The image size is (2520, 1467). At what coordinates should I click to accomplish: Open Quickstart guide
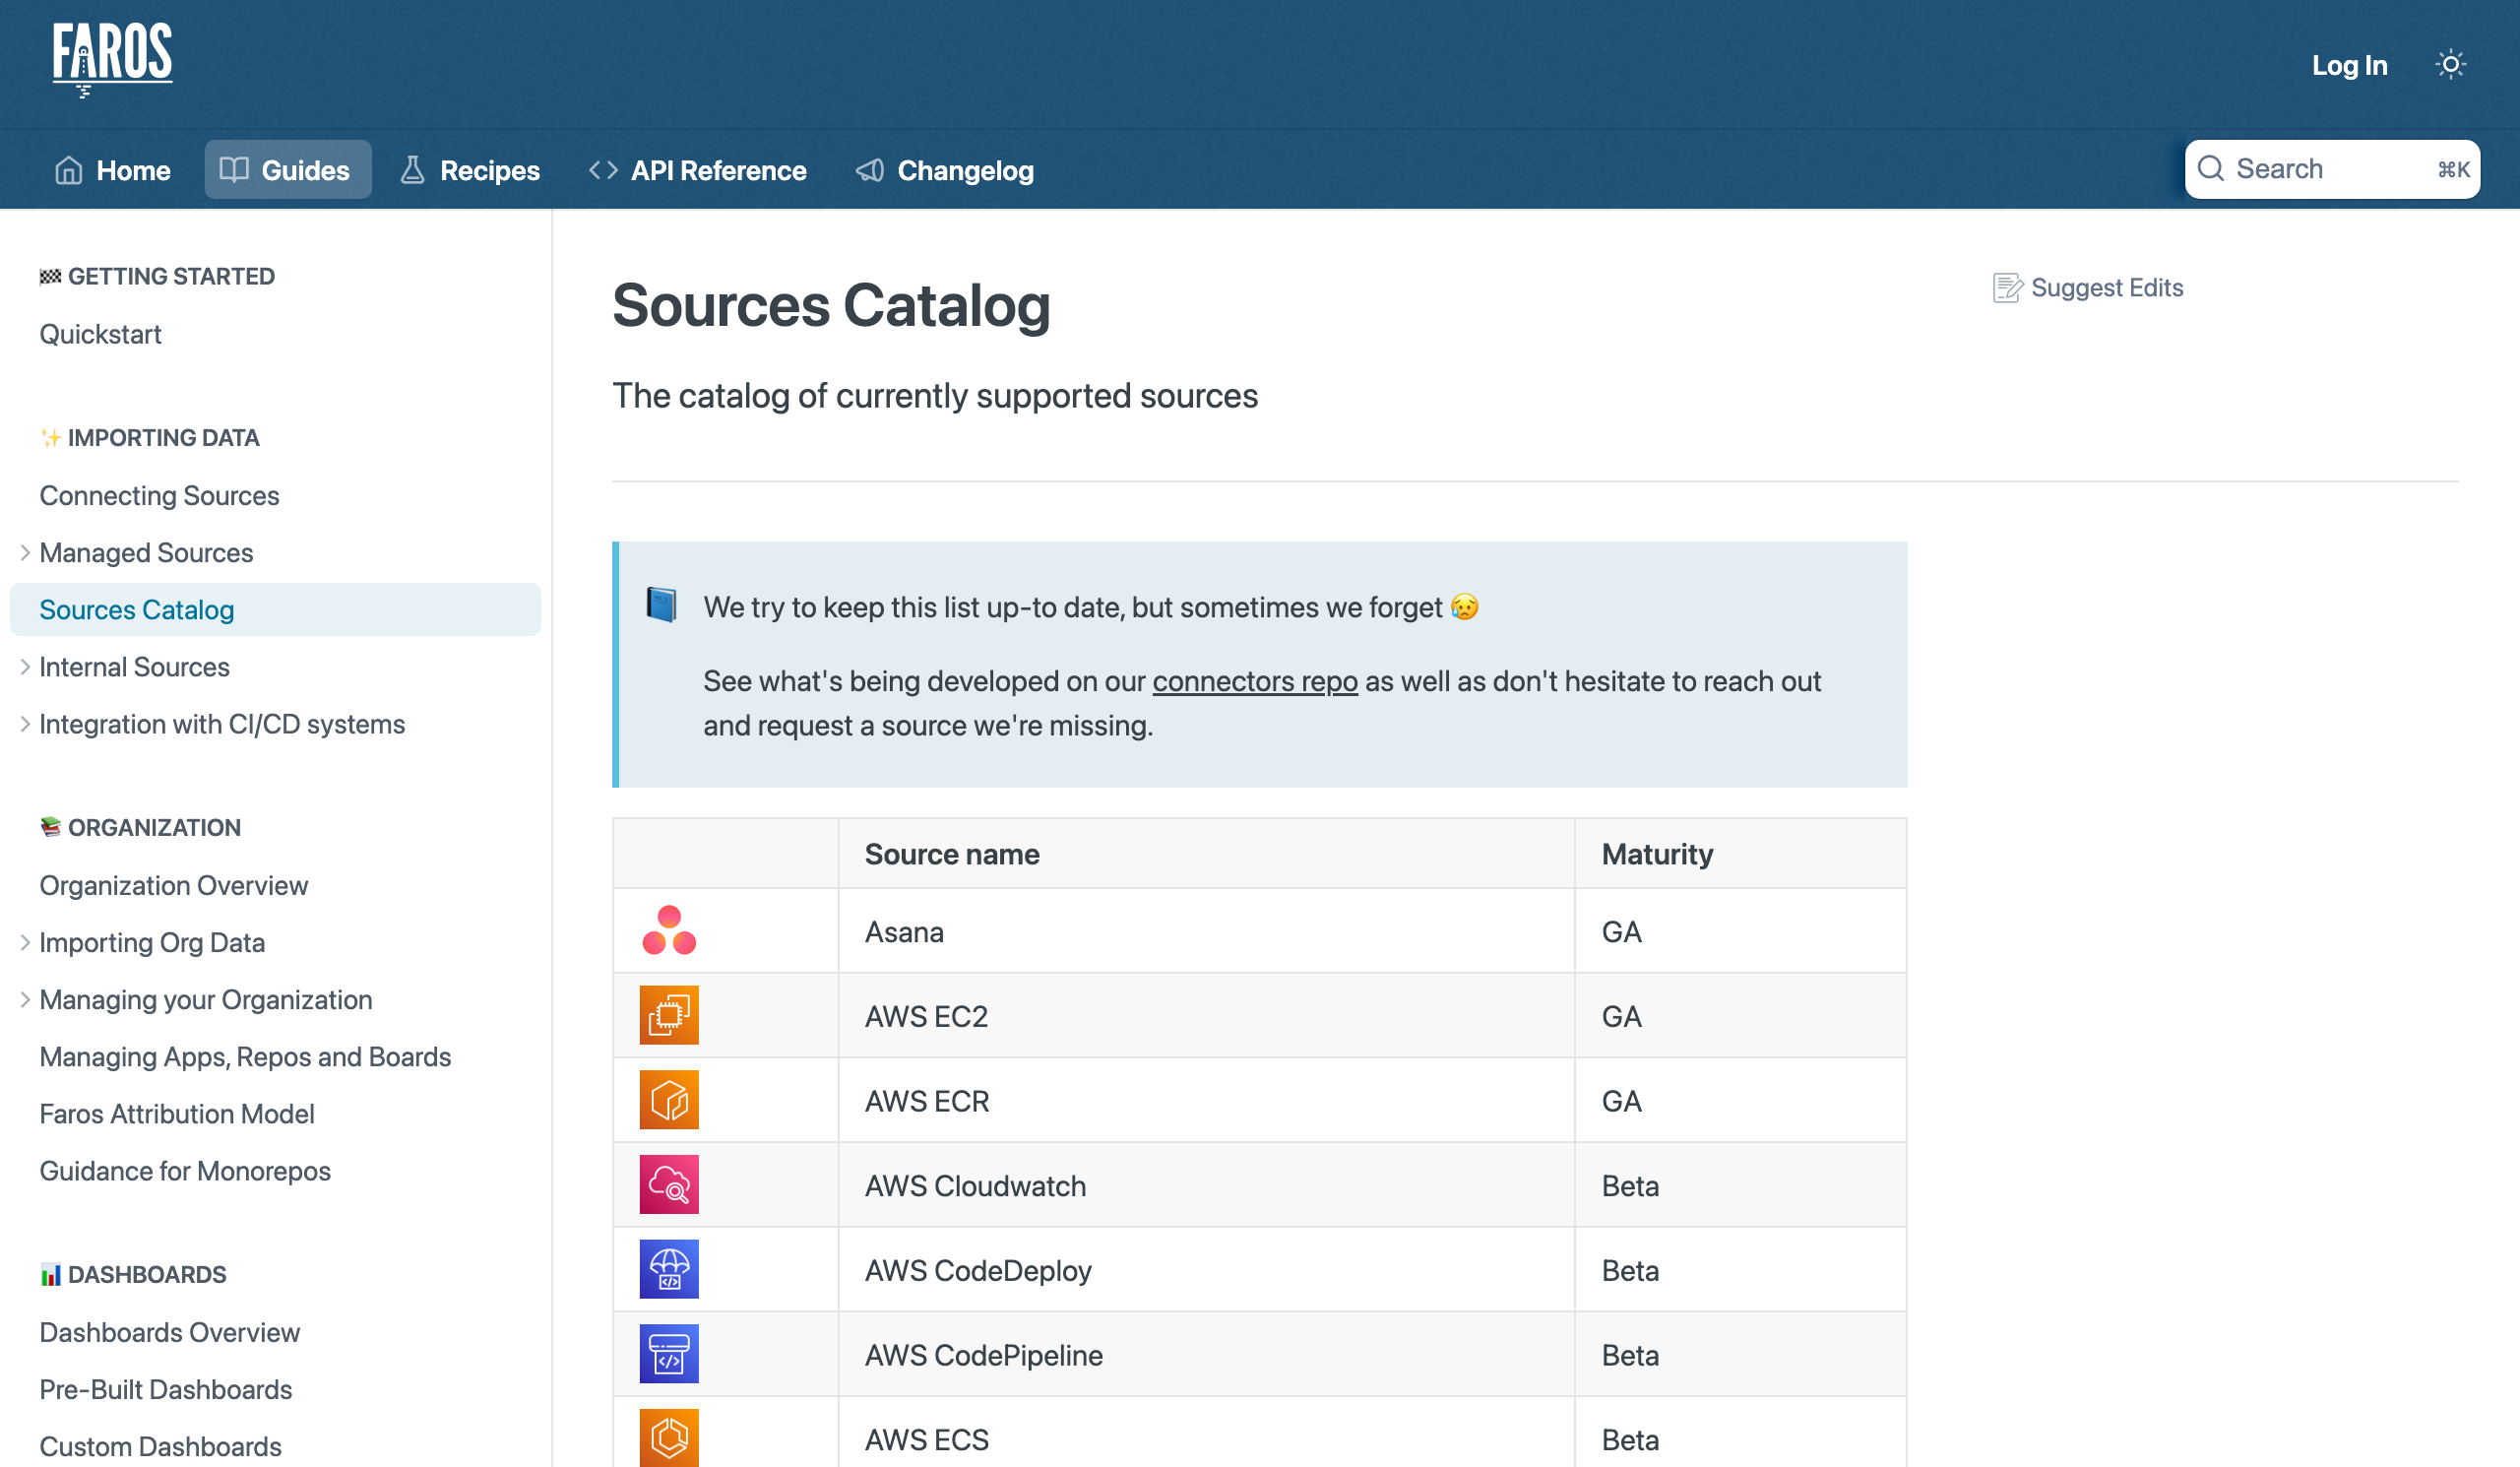coord(100,334)
